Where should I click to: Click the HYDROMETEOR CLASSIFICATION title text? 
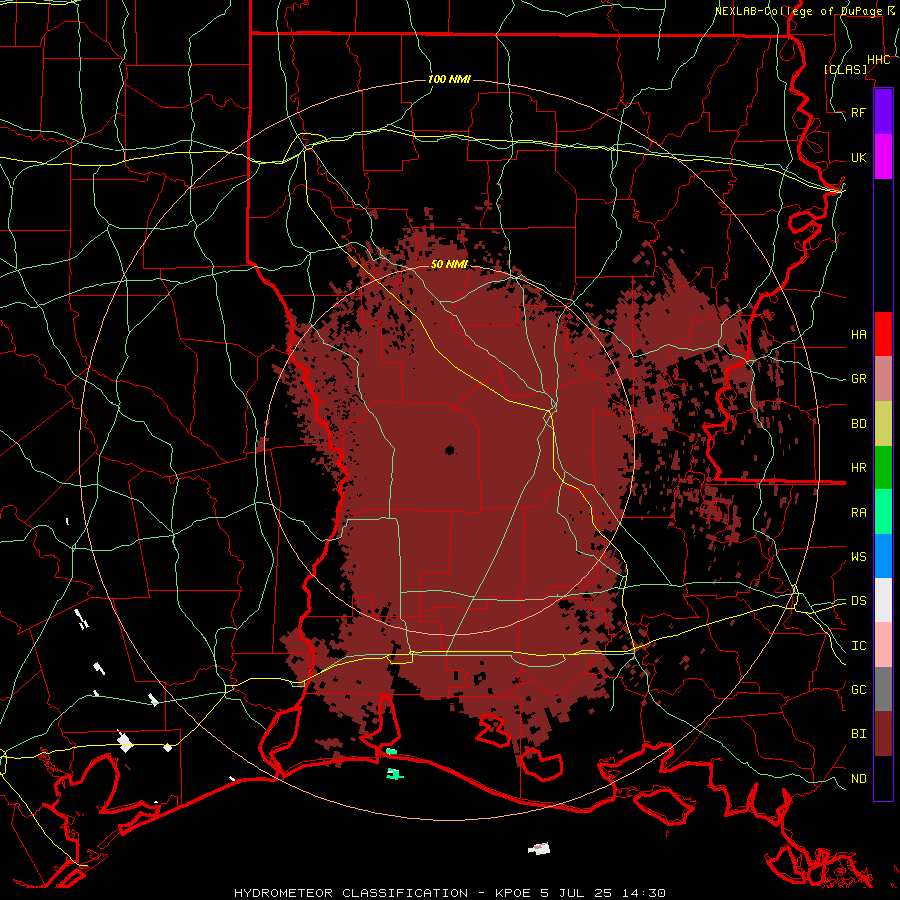(x=351, y=893)
